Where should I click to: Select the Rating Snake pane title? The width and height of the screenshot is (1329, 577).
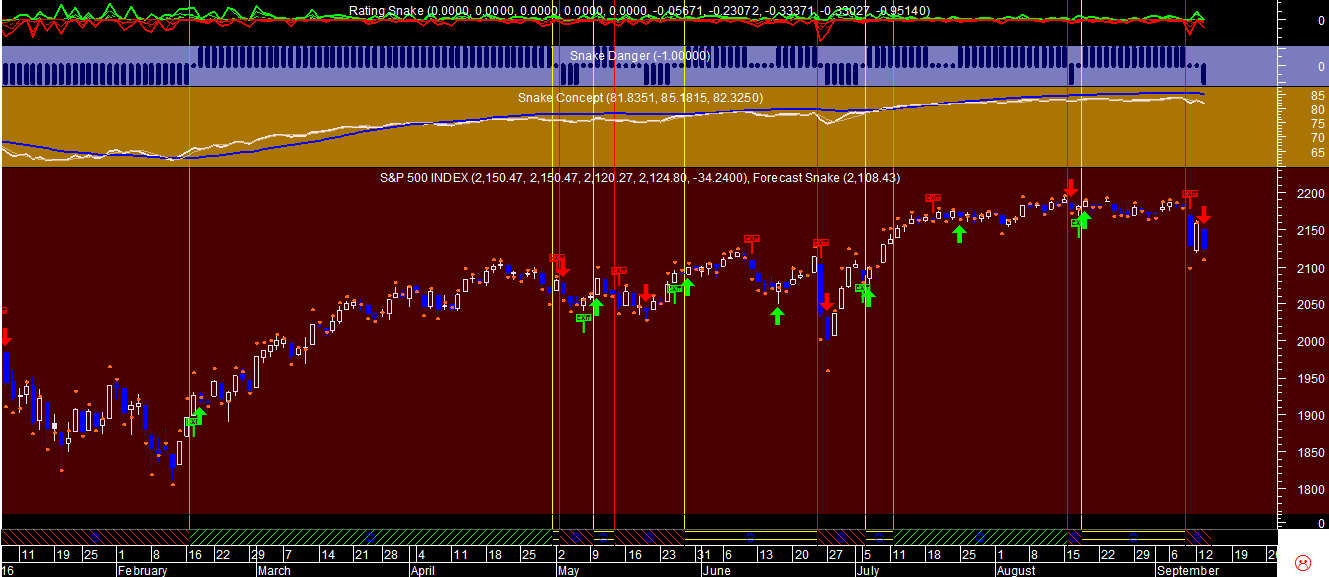[640, 10]
